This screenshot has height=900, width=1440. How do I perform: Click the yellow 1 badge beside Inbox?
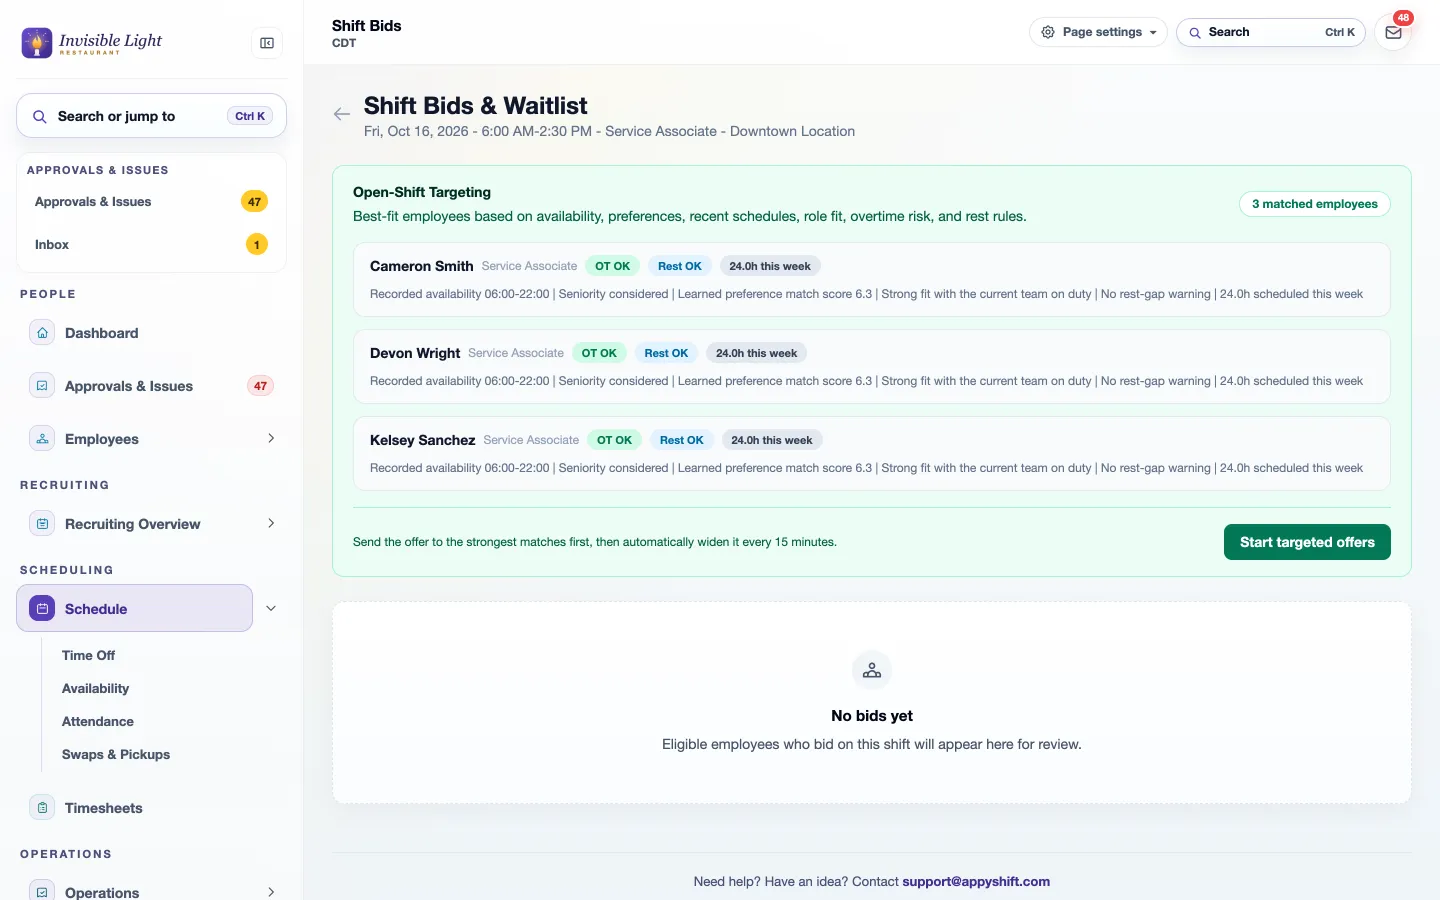257,245
